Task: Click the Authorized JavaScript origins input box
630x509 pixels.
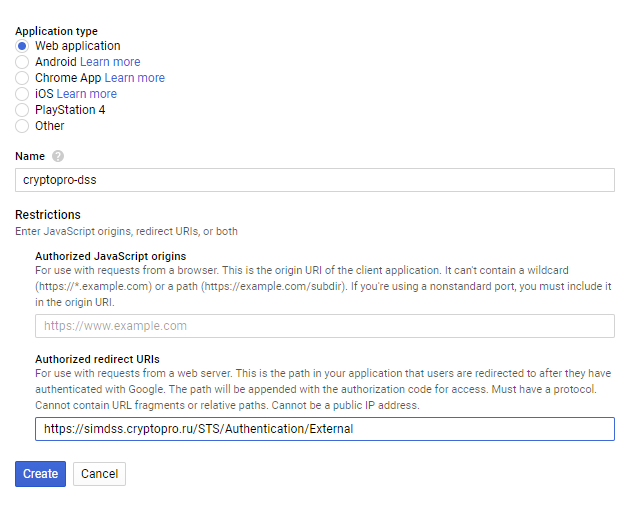Action: point(324,326)
